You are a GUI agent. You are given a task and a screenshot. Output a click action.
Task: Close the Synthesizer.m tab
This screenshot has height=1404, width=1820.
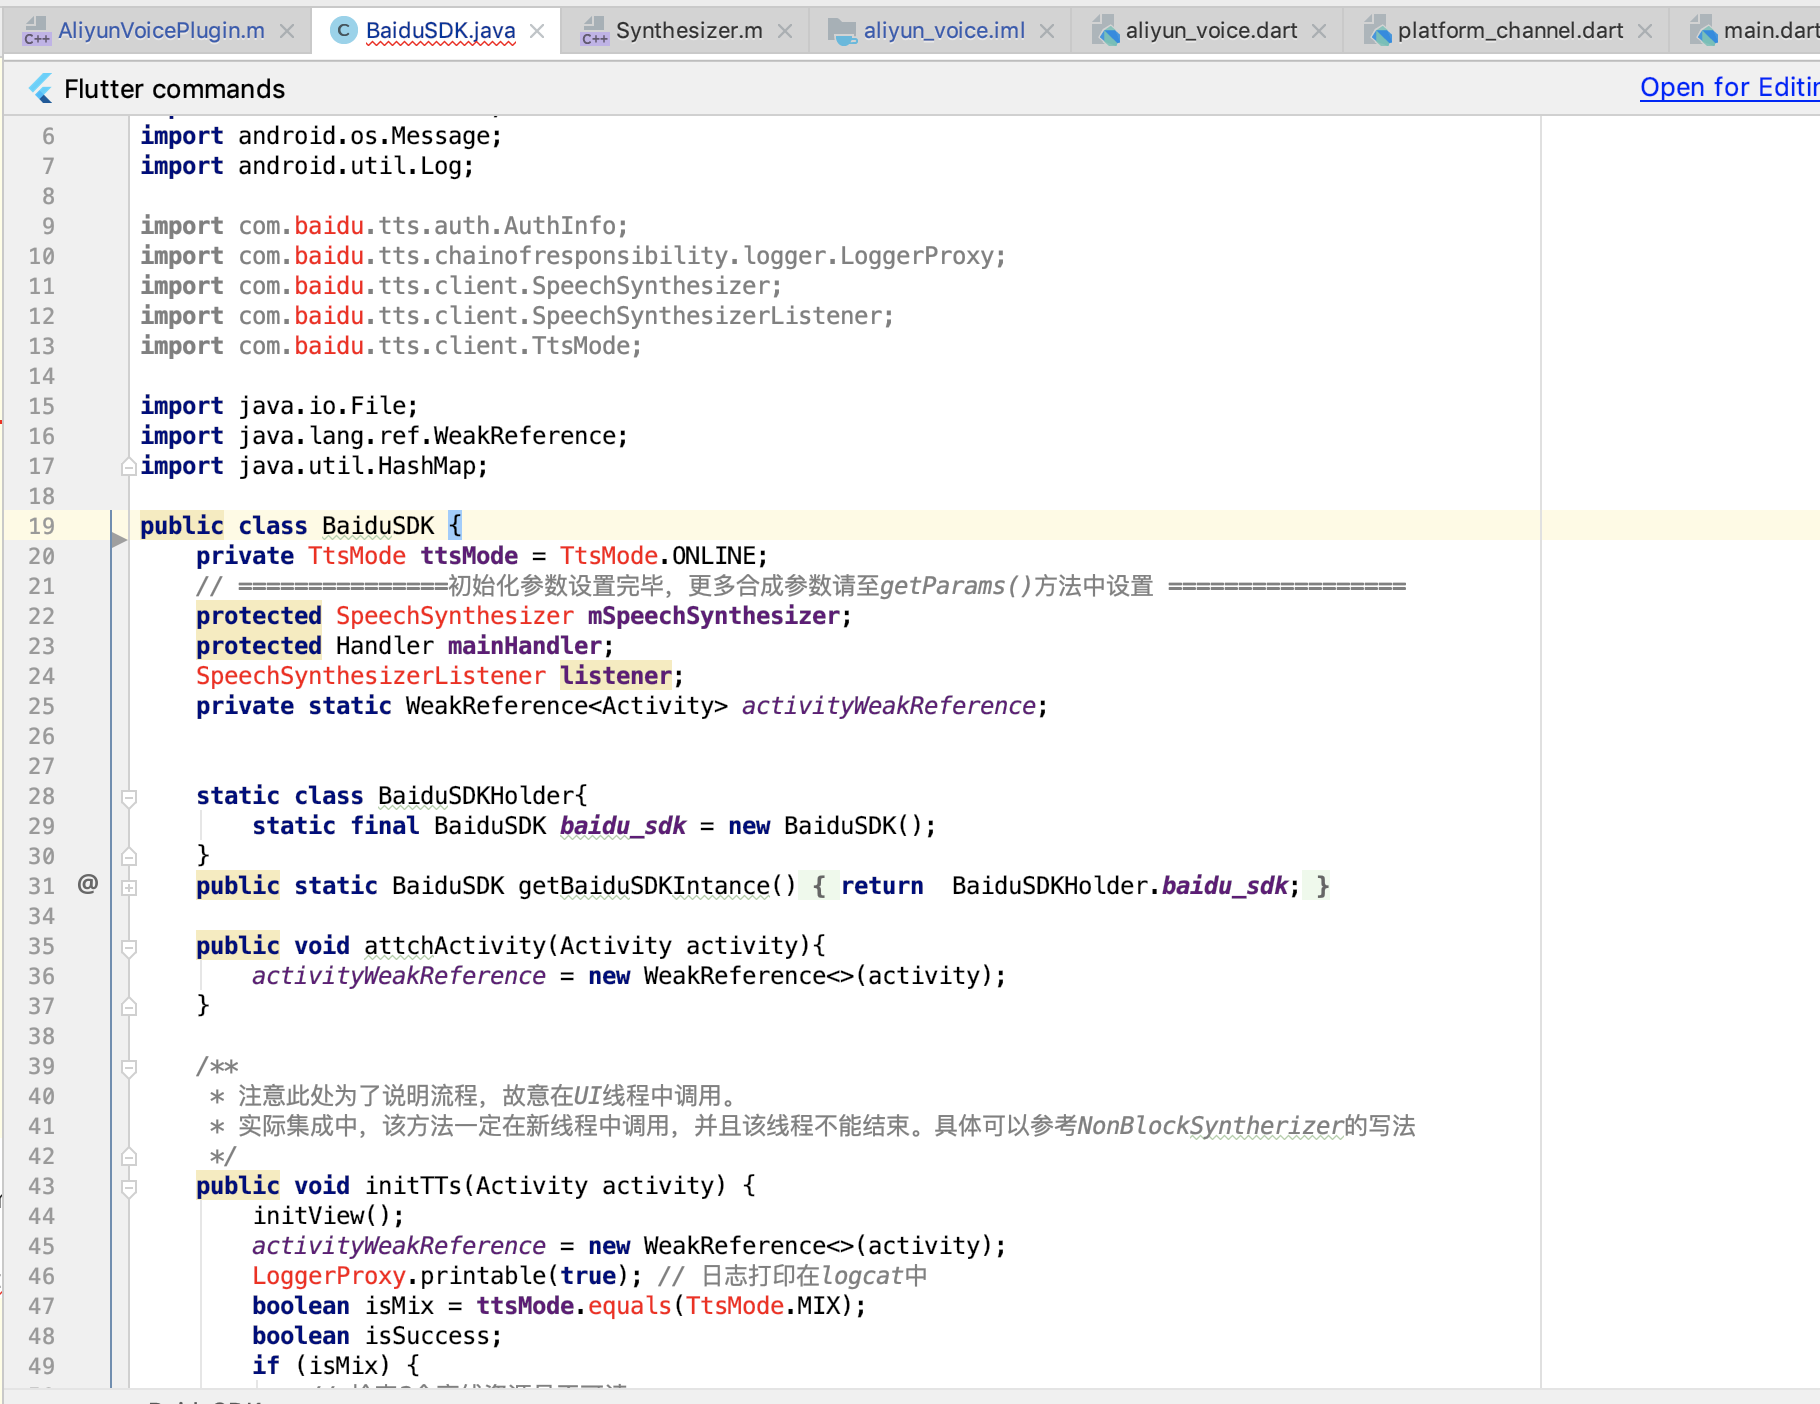[785, 31]
